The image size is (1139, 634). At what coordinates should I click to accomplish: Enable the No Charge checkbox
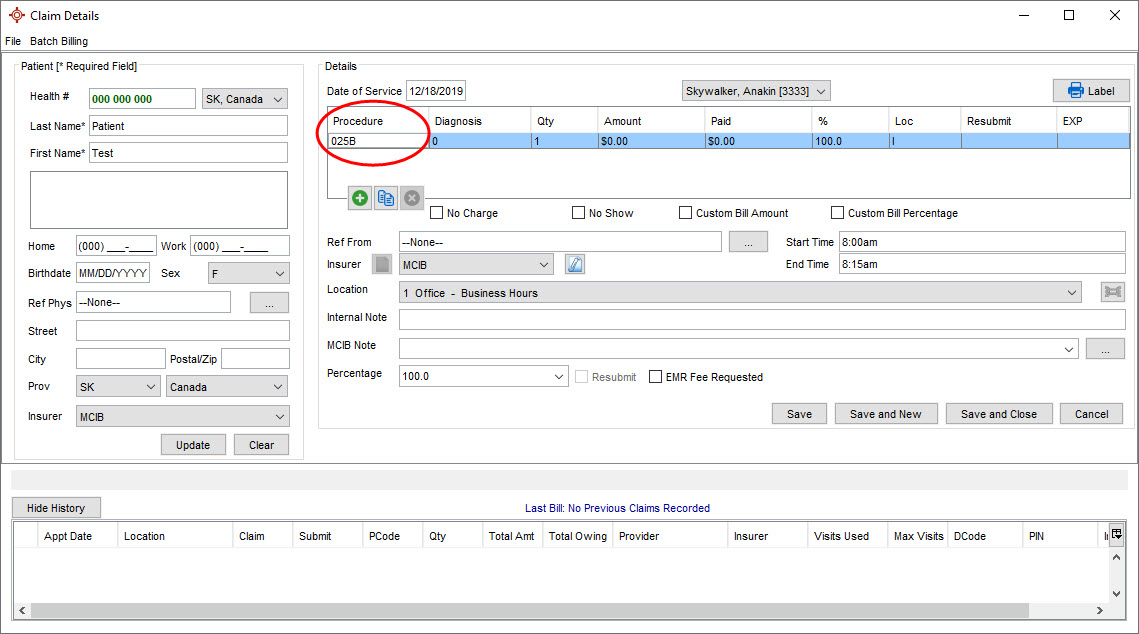[437, 213]
